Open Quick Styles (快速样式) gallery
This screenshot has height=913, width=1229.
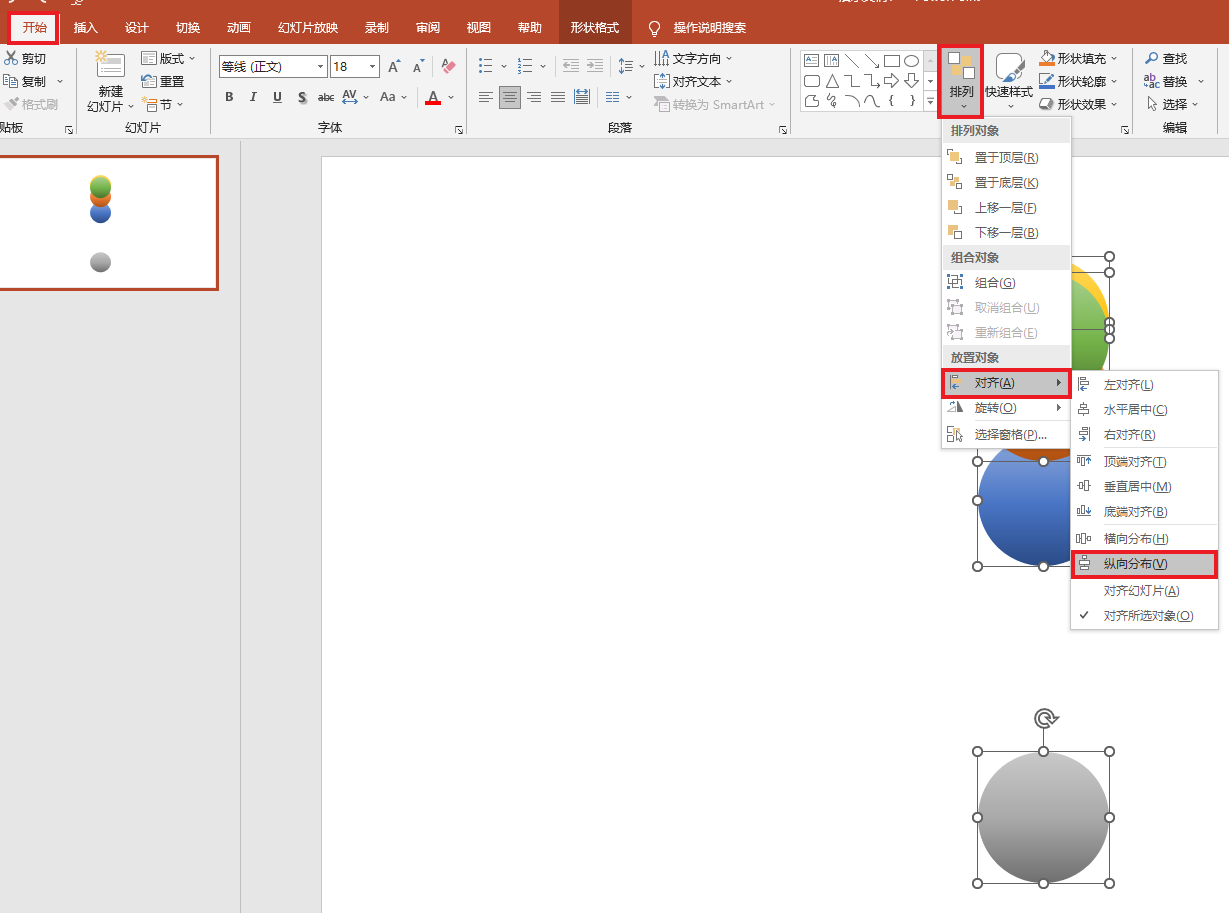pyautogui.click(x=1009, y=80)
